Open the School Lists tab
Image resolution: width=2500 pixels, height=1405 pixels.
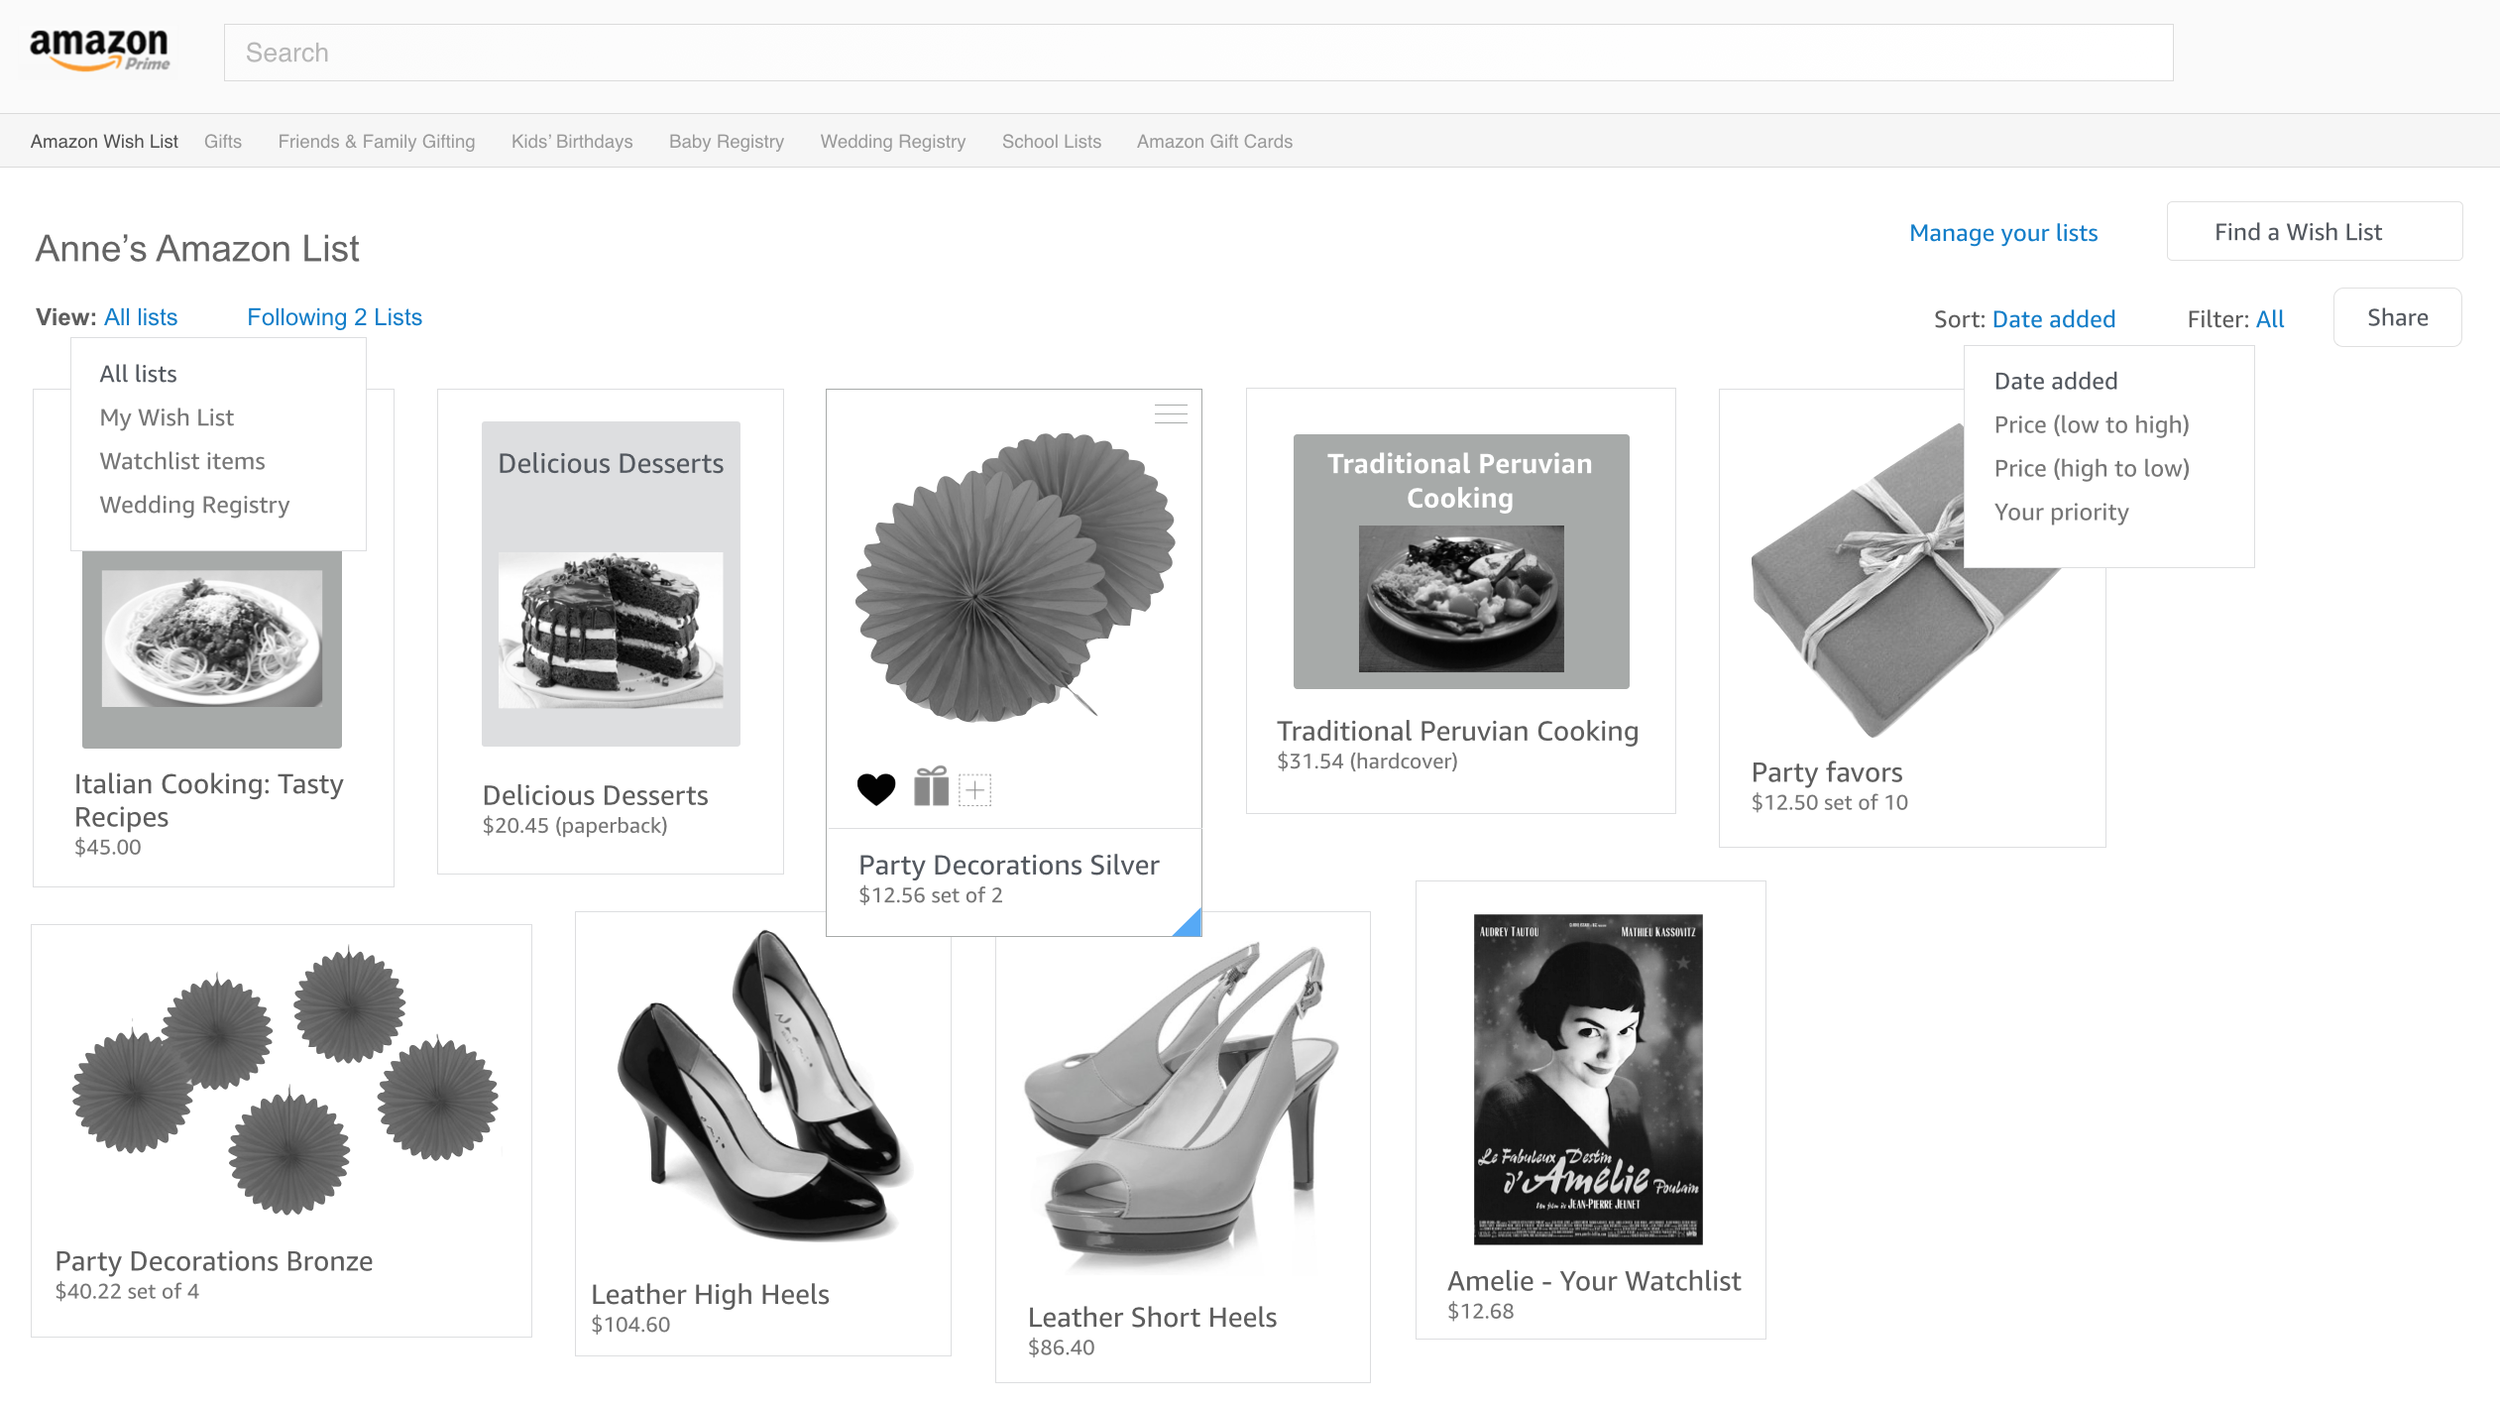pos(1051,142)
